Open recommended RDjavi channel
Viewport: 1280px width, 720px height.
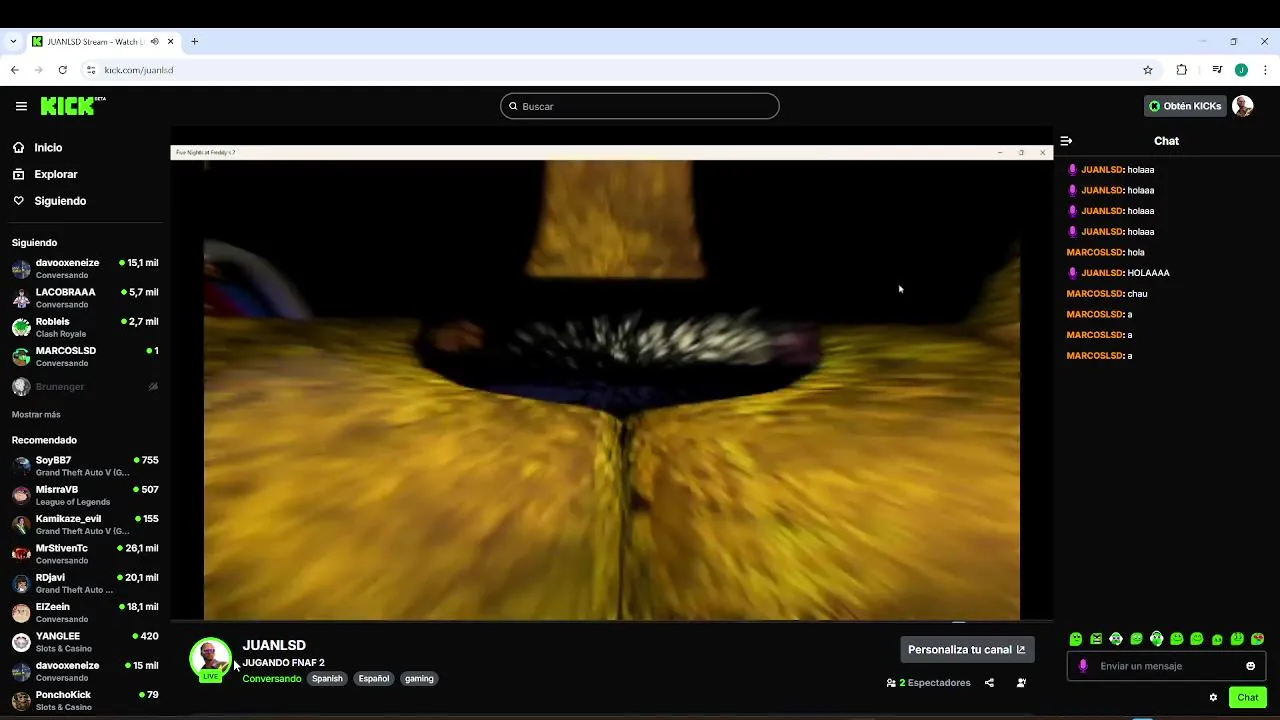tap(85, 583)
